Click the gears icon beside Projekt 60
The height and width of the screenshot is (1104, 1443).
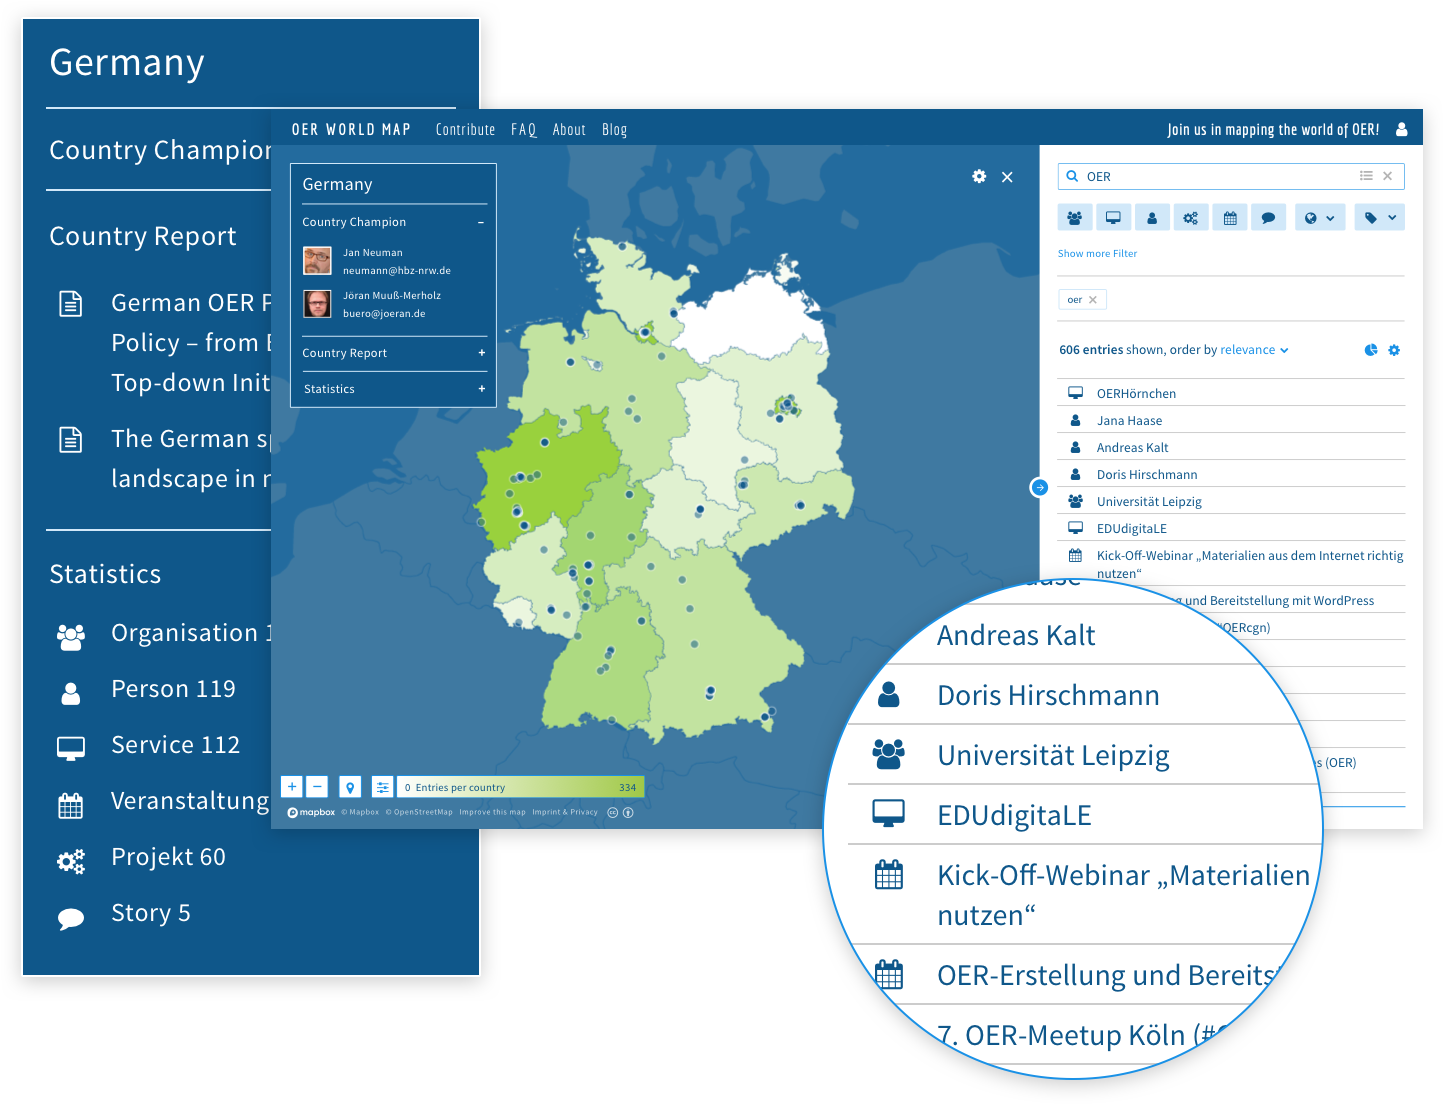[71, 861]
